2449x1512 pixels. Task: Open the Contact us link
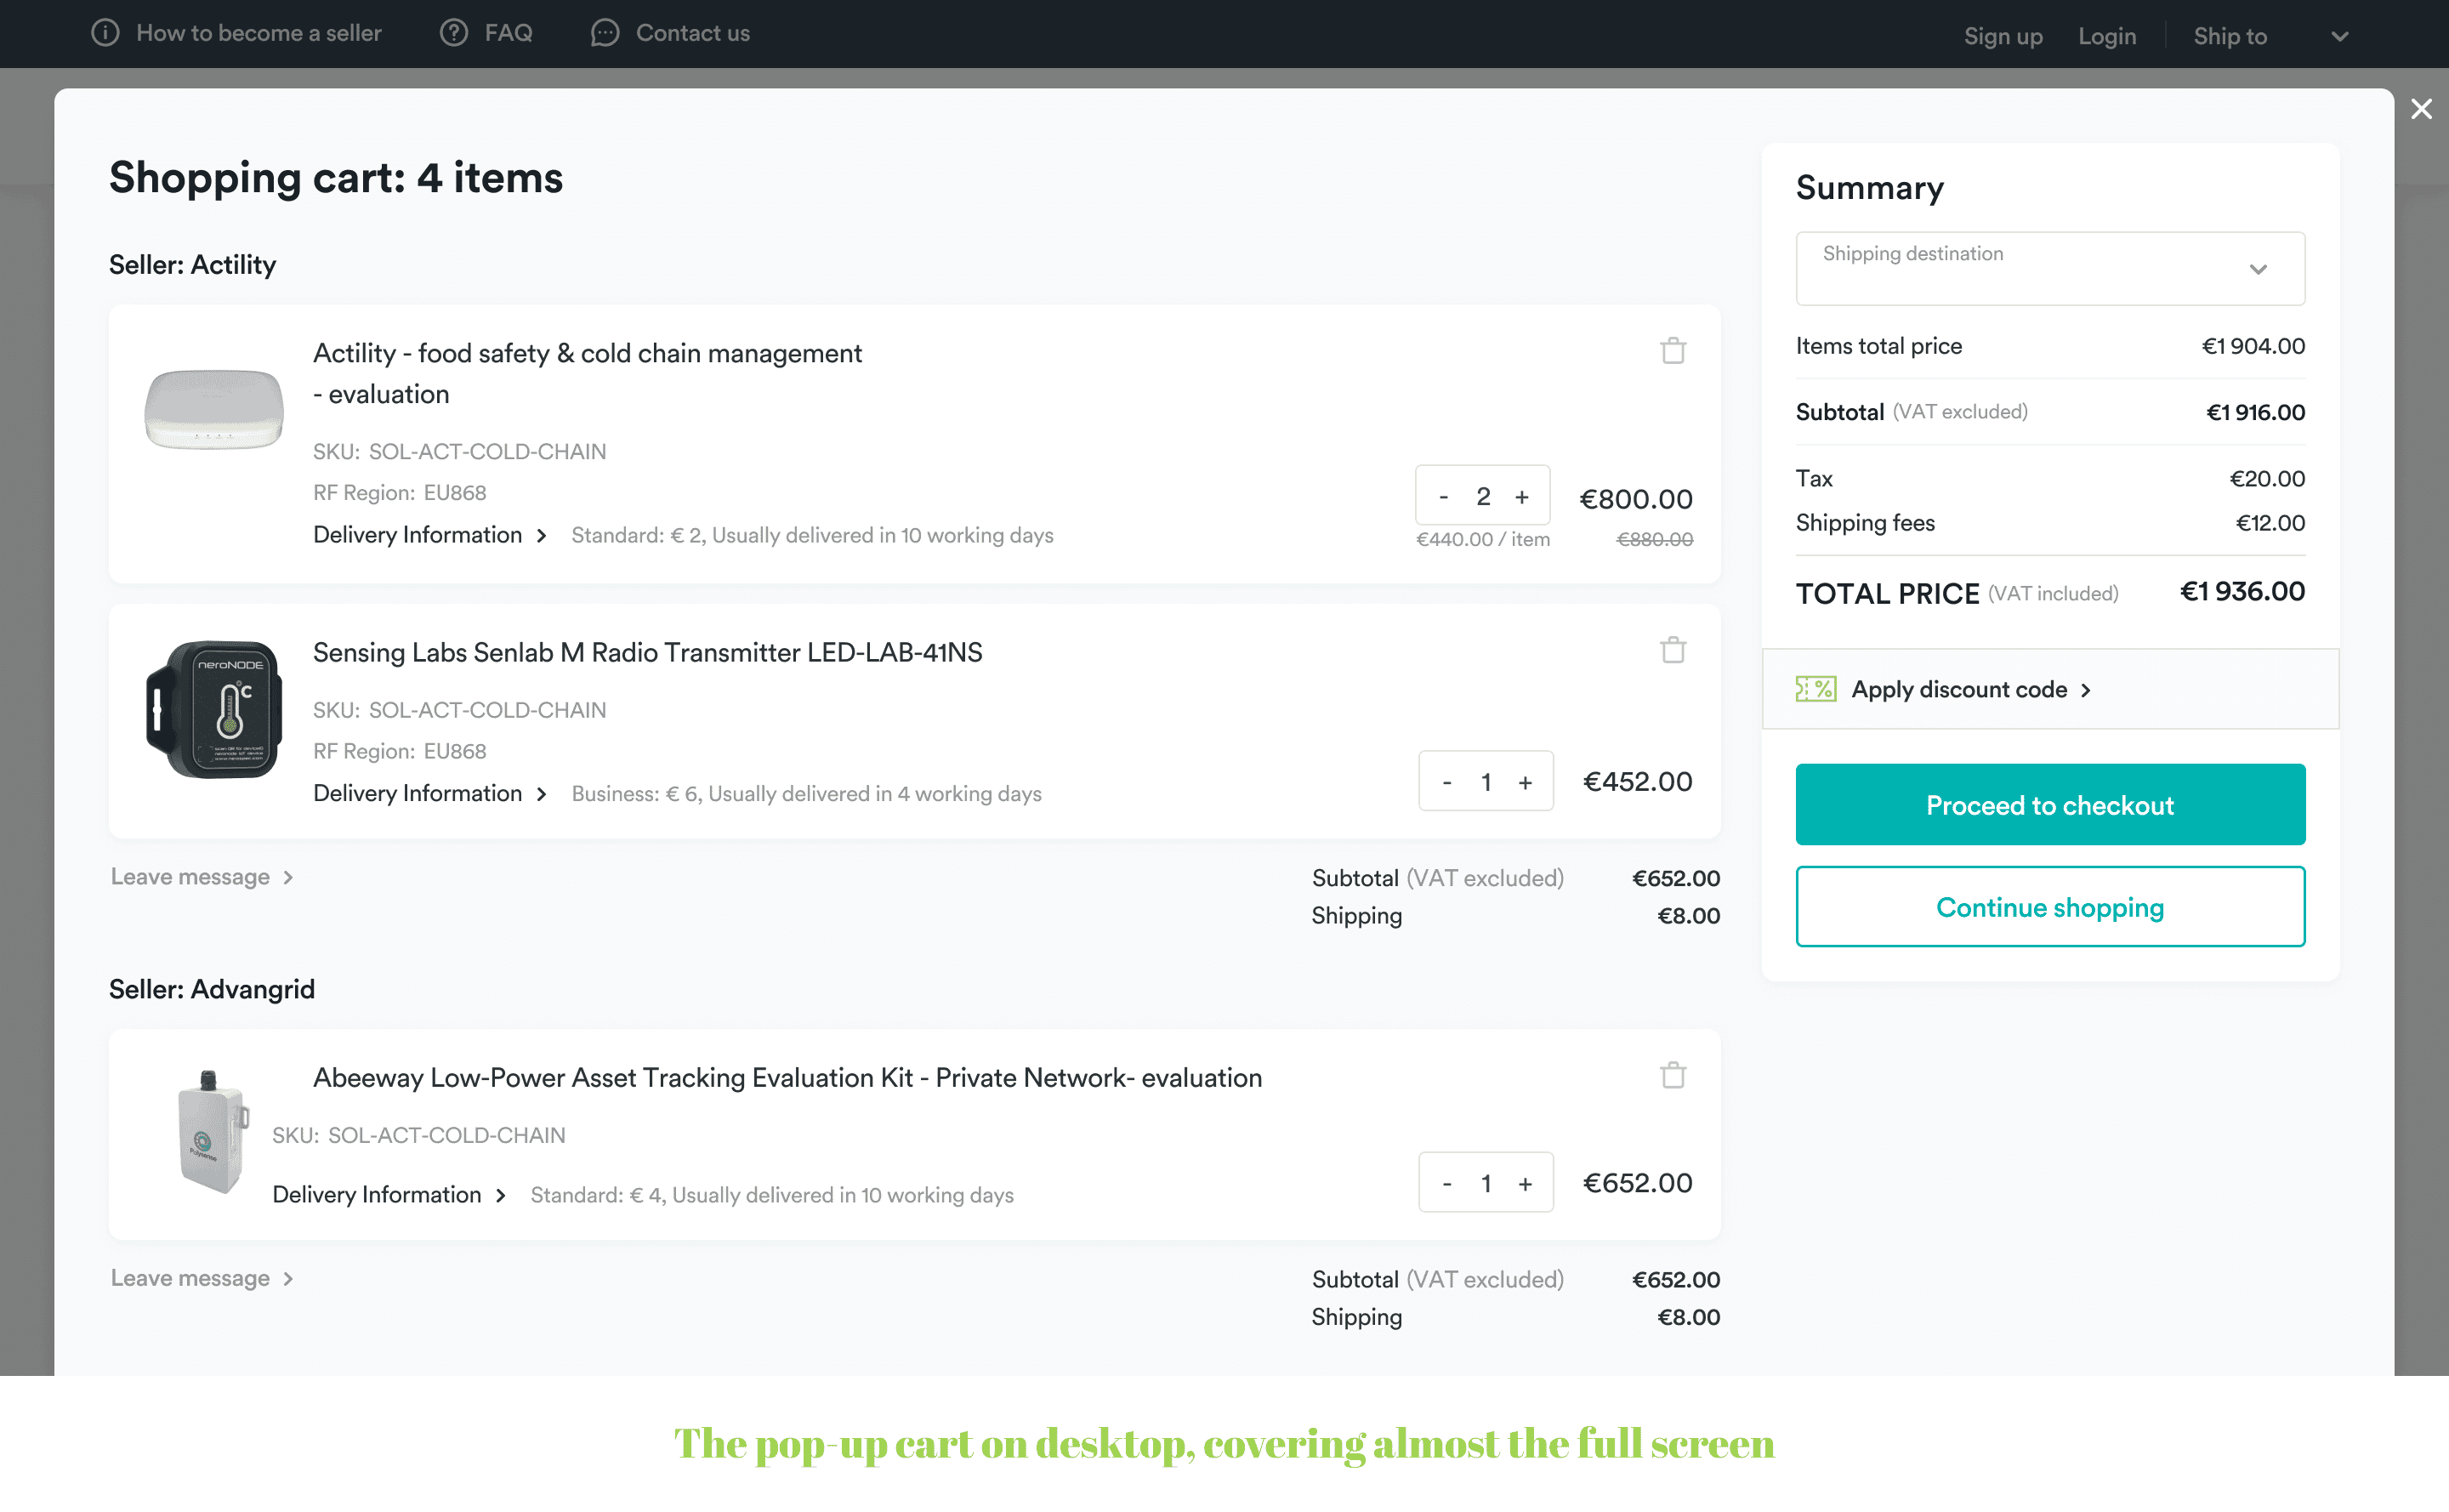click(693, 33)
